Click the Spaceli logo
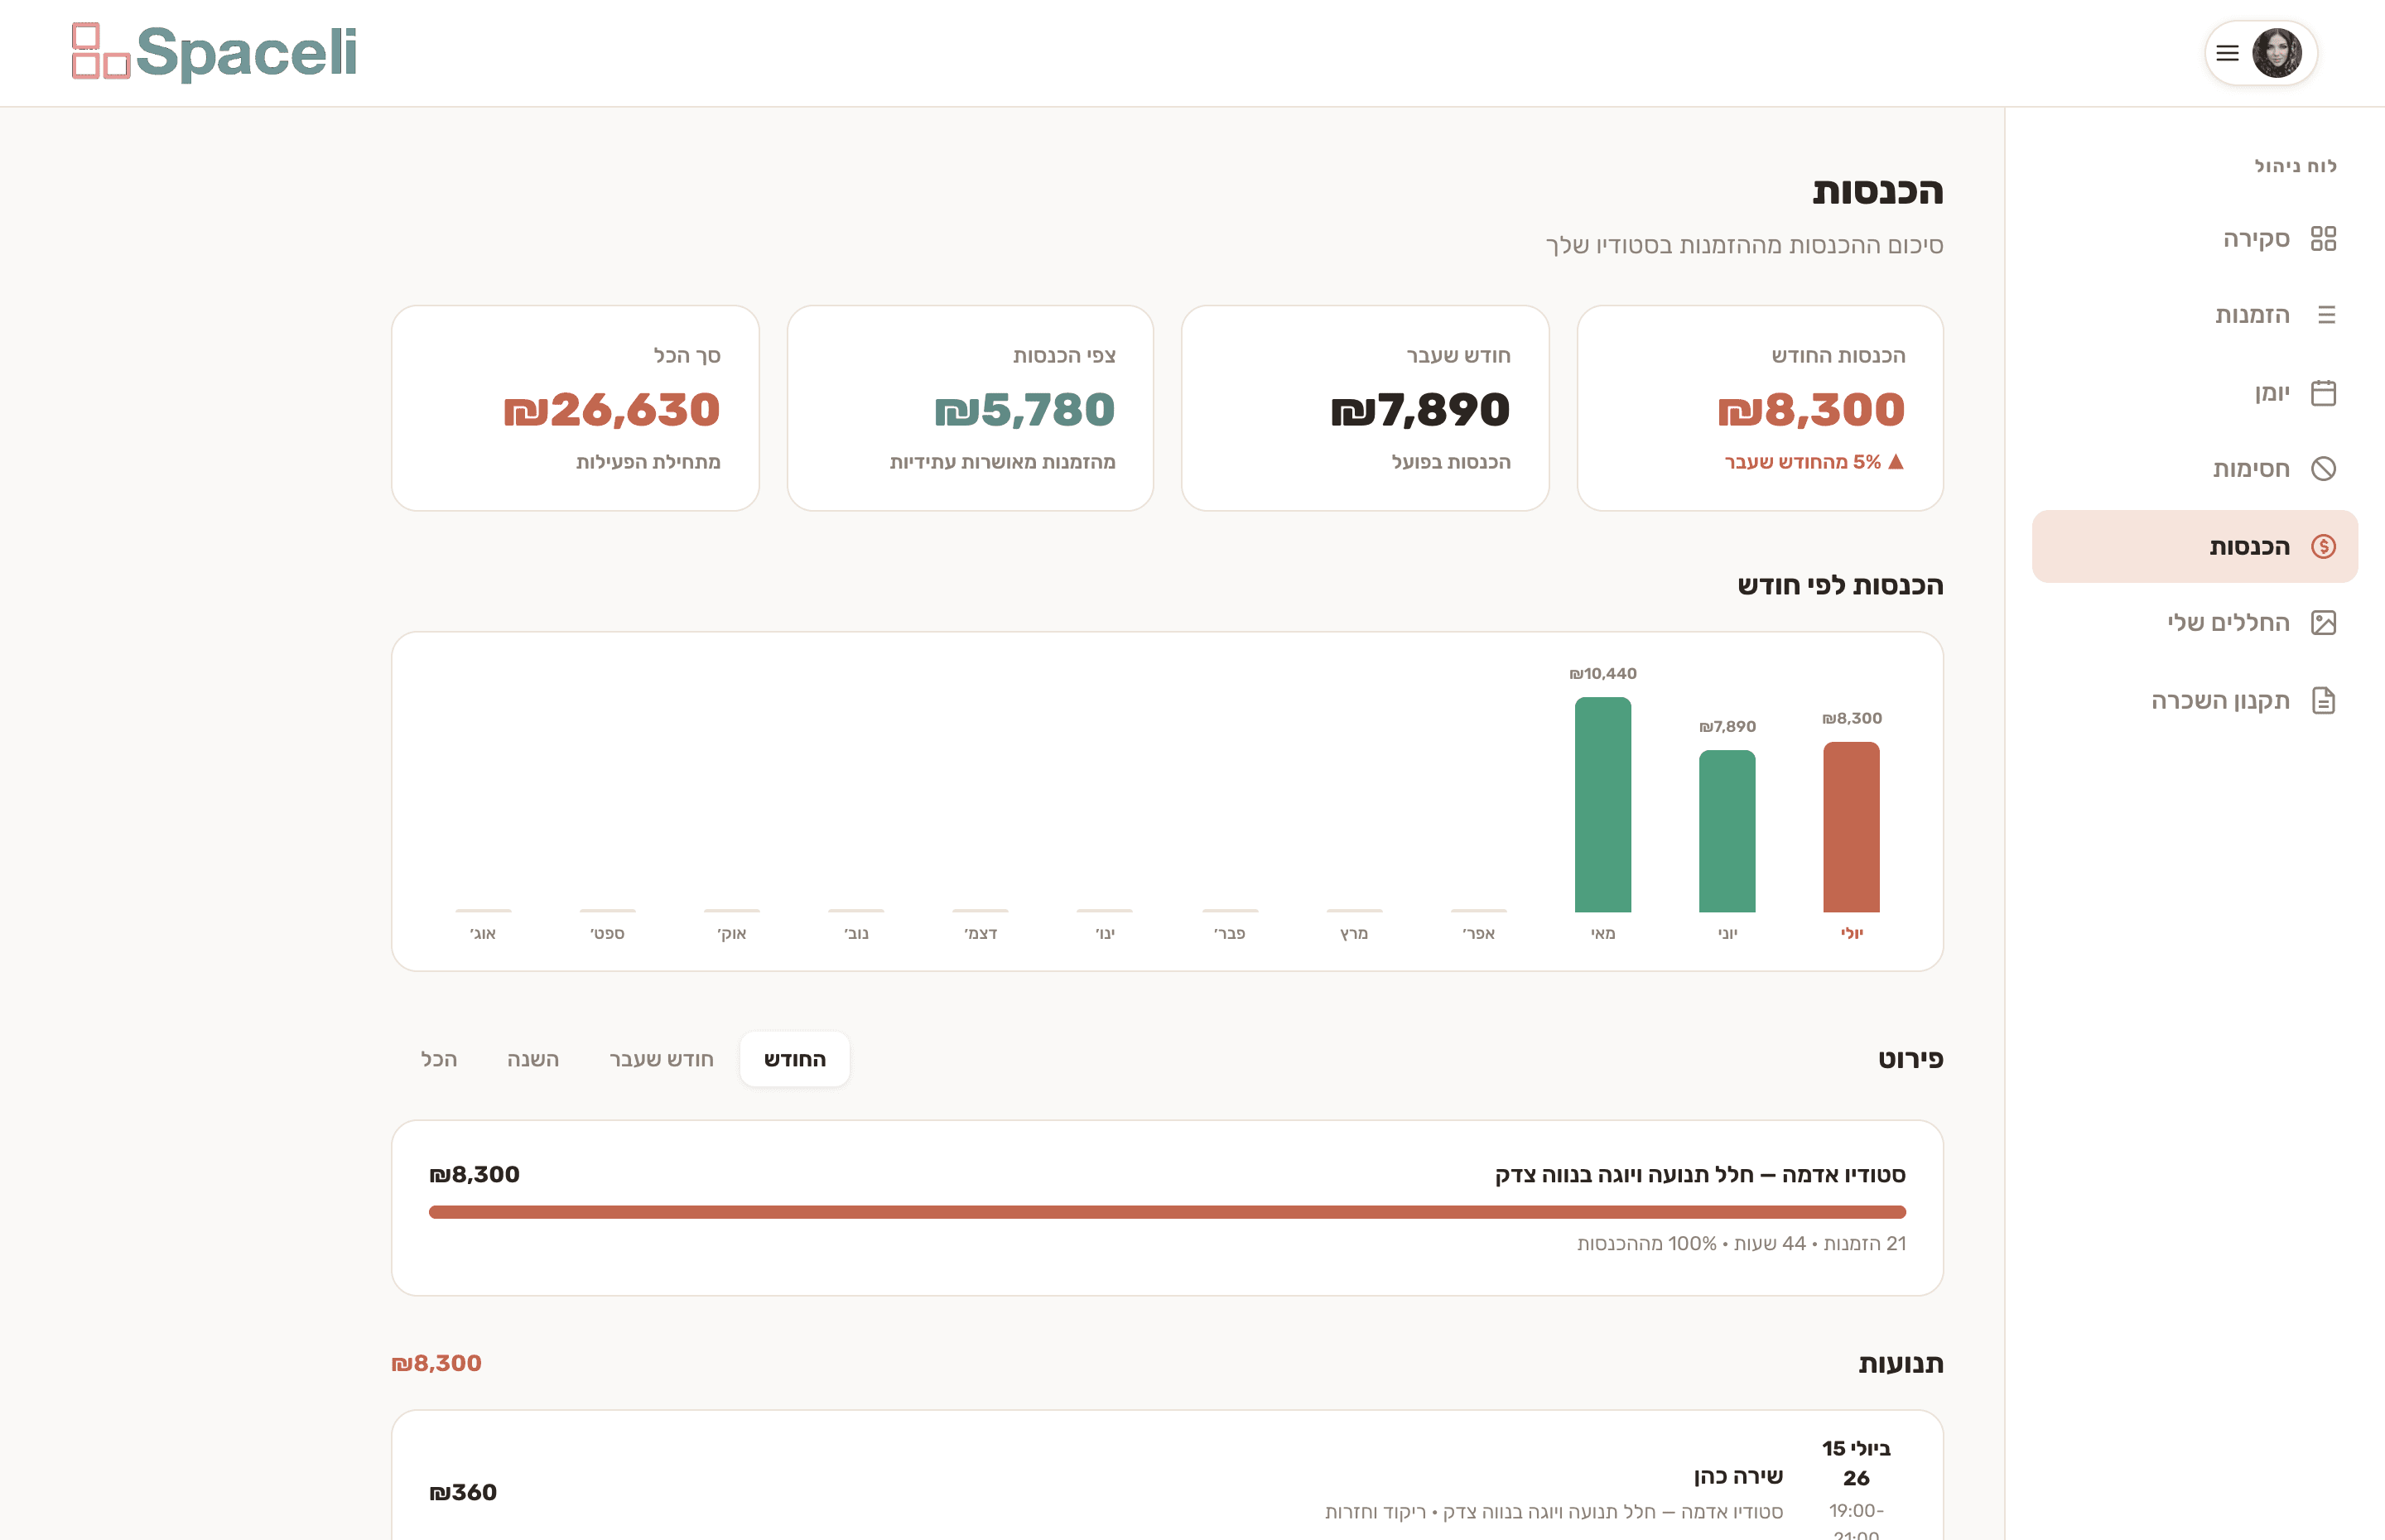The image size is (2385, 1540). [214, 52]
